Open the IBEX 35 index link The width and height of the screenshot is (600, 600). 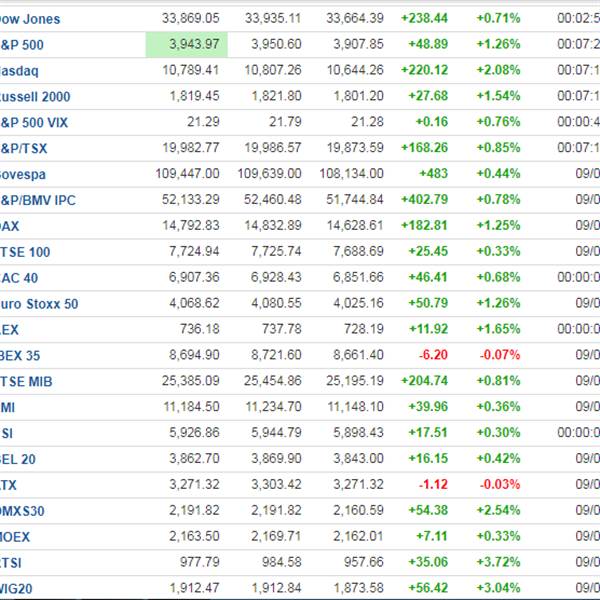(20, 355)
